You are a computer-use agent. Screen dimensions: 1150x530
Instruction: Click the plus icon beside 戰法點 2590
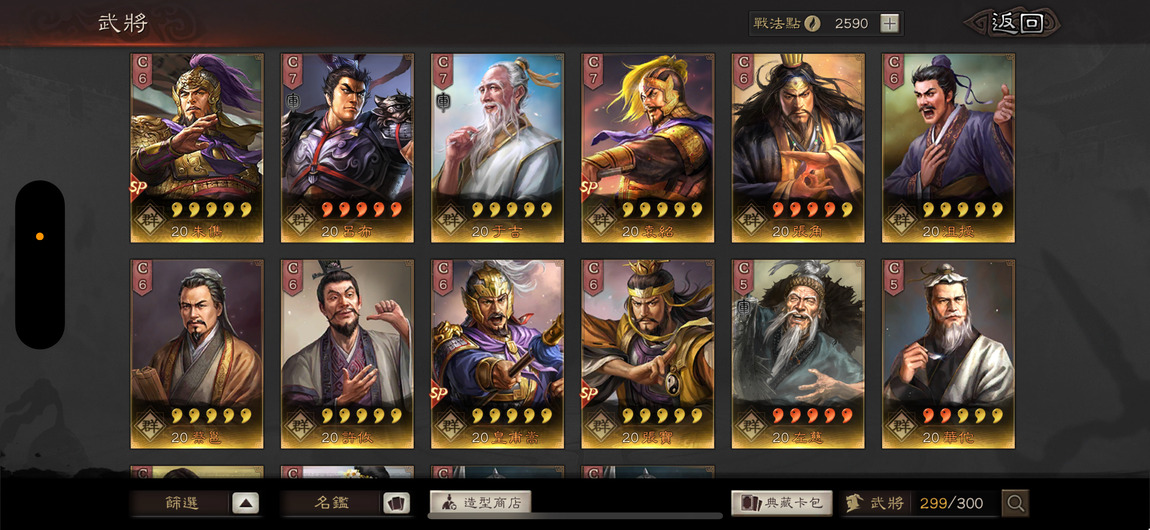point(889,23)
